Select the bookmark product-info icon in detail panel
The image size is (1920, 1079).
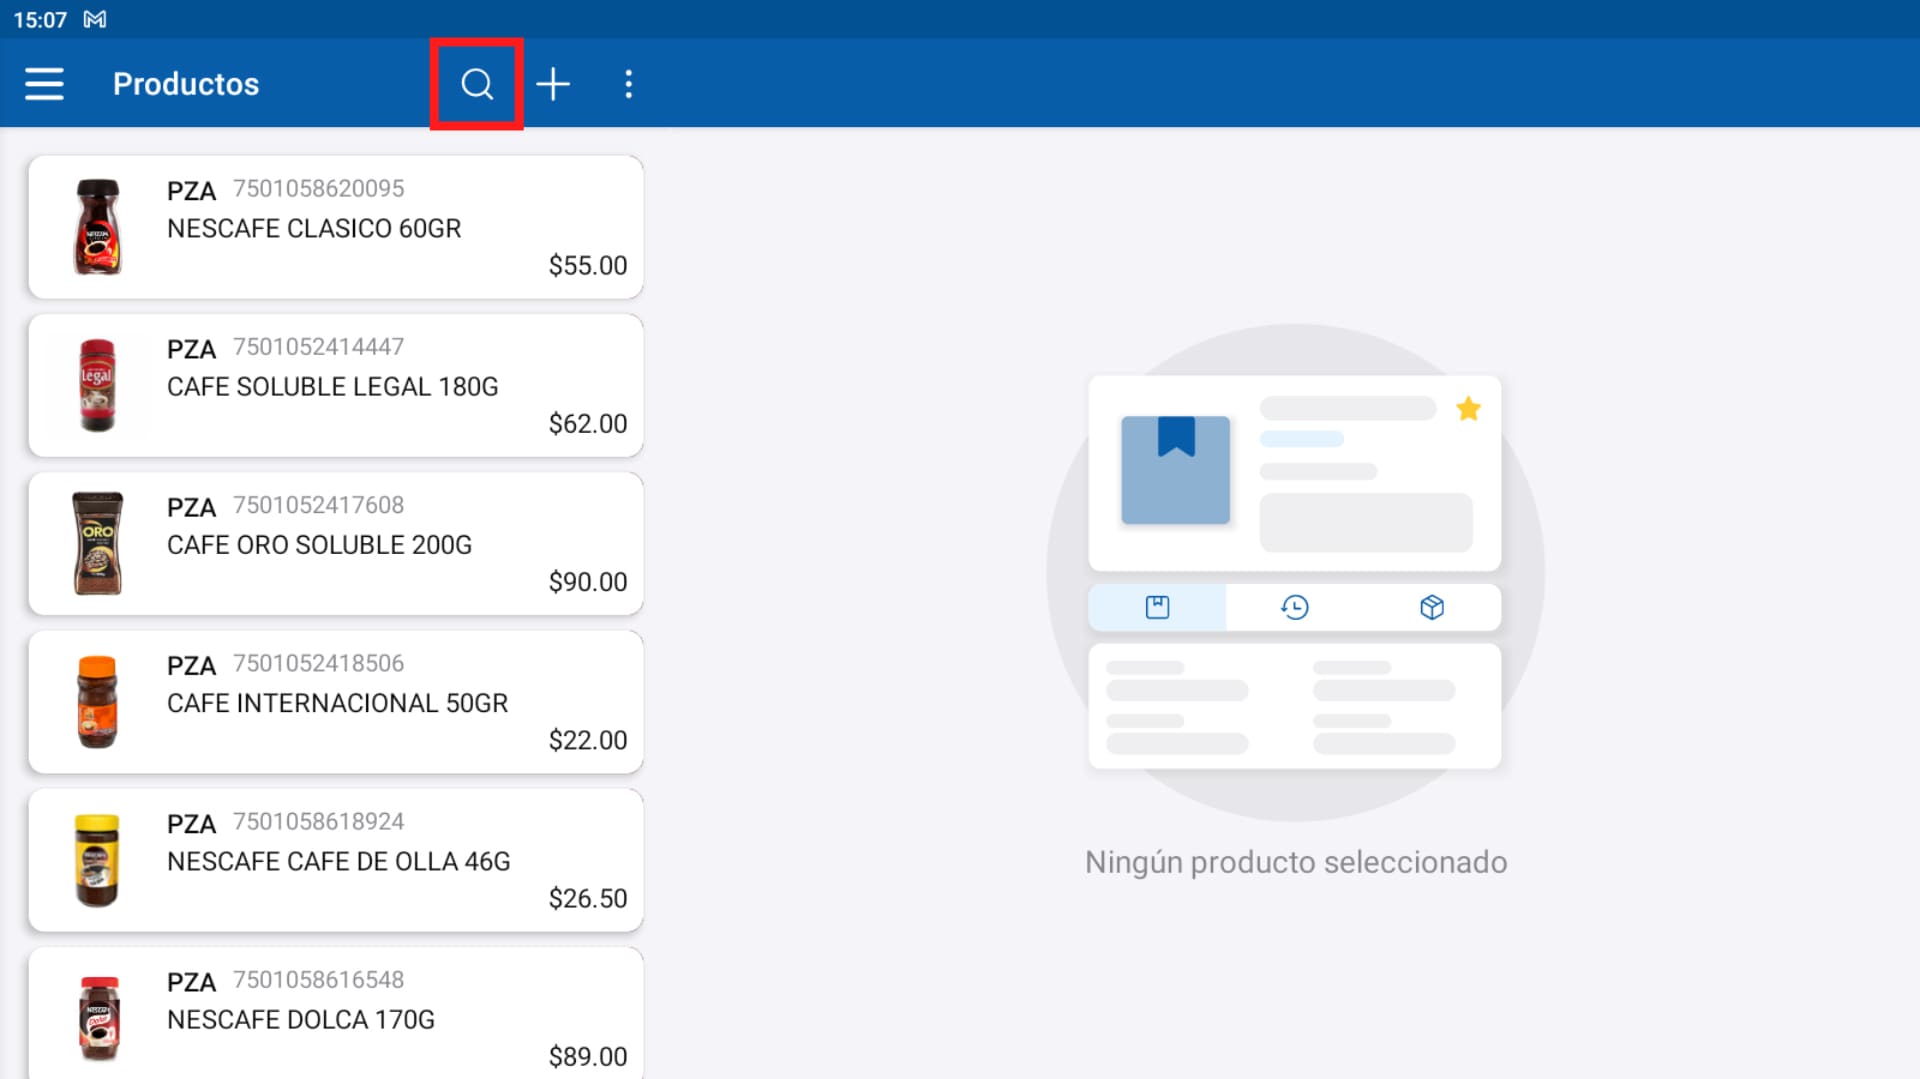point(1157,607)
